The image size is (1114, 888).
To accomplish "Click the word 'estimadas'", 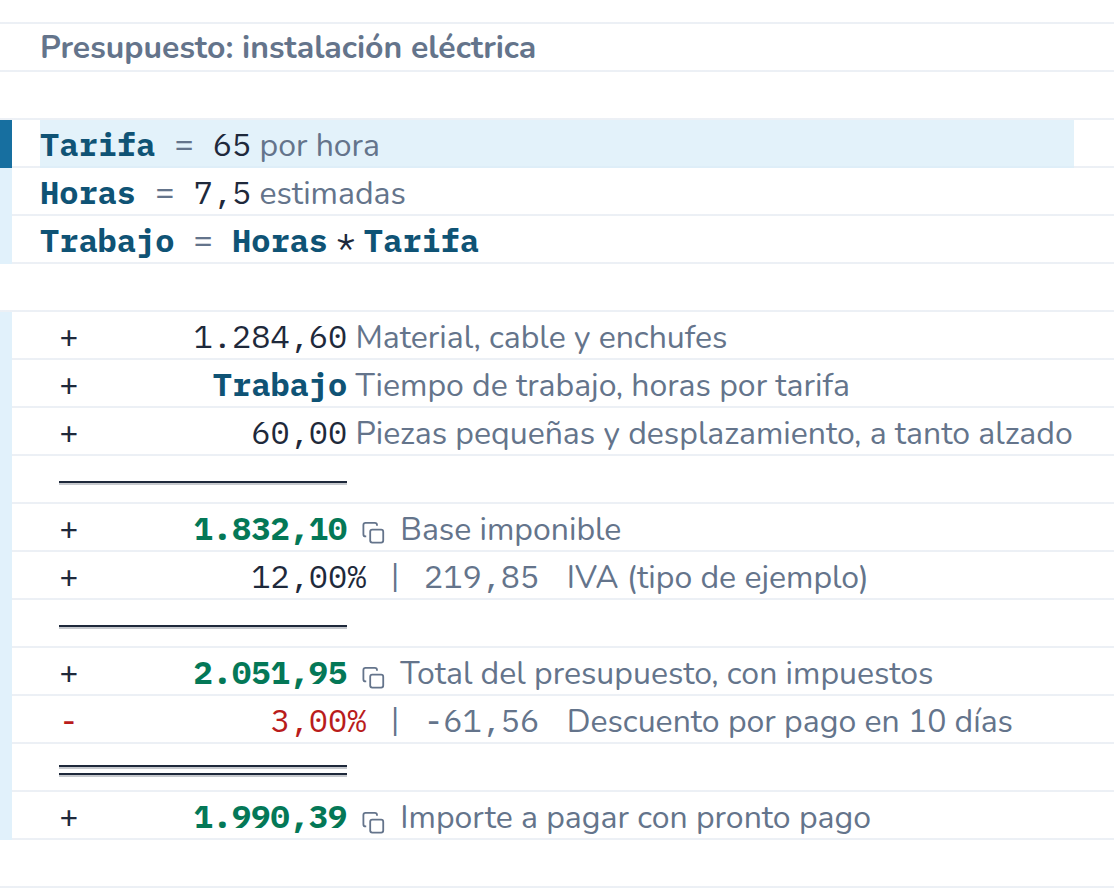I will 332,193.
